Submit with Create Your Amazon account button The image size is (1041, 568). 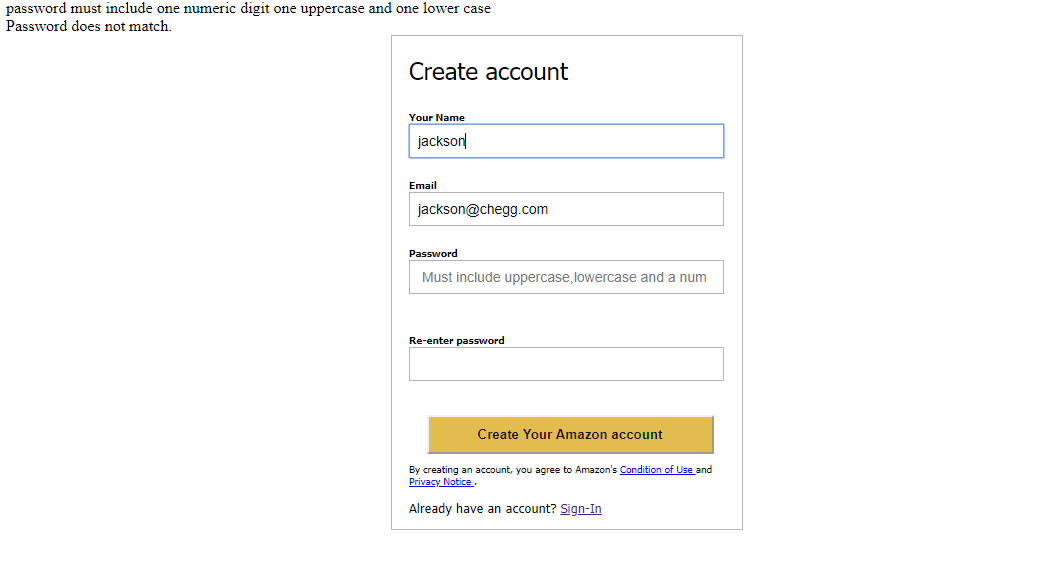[570, 435]
